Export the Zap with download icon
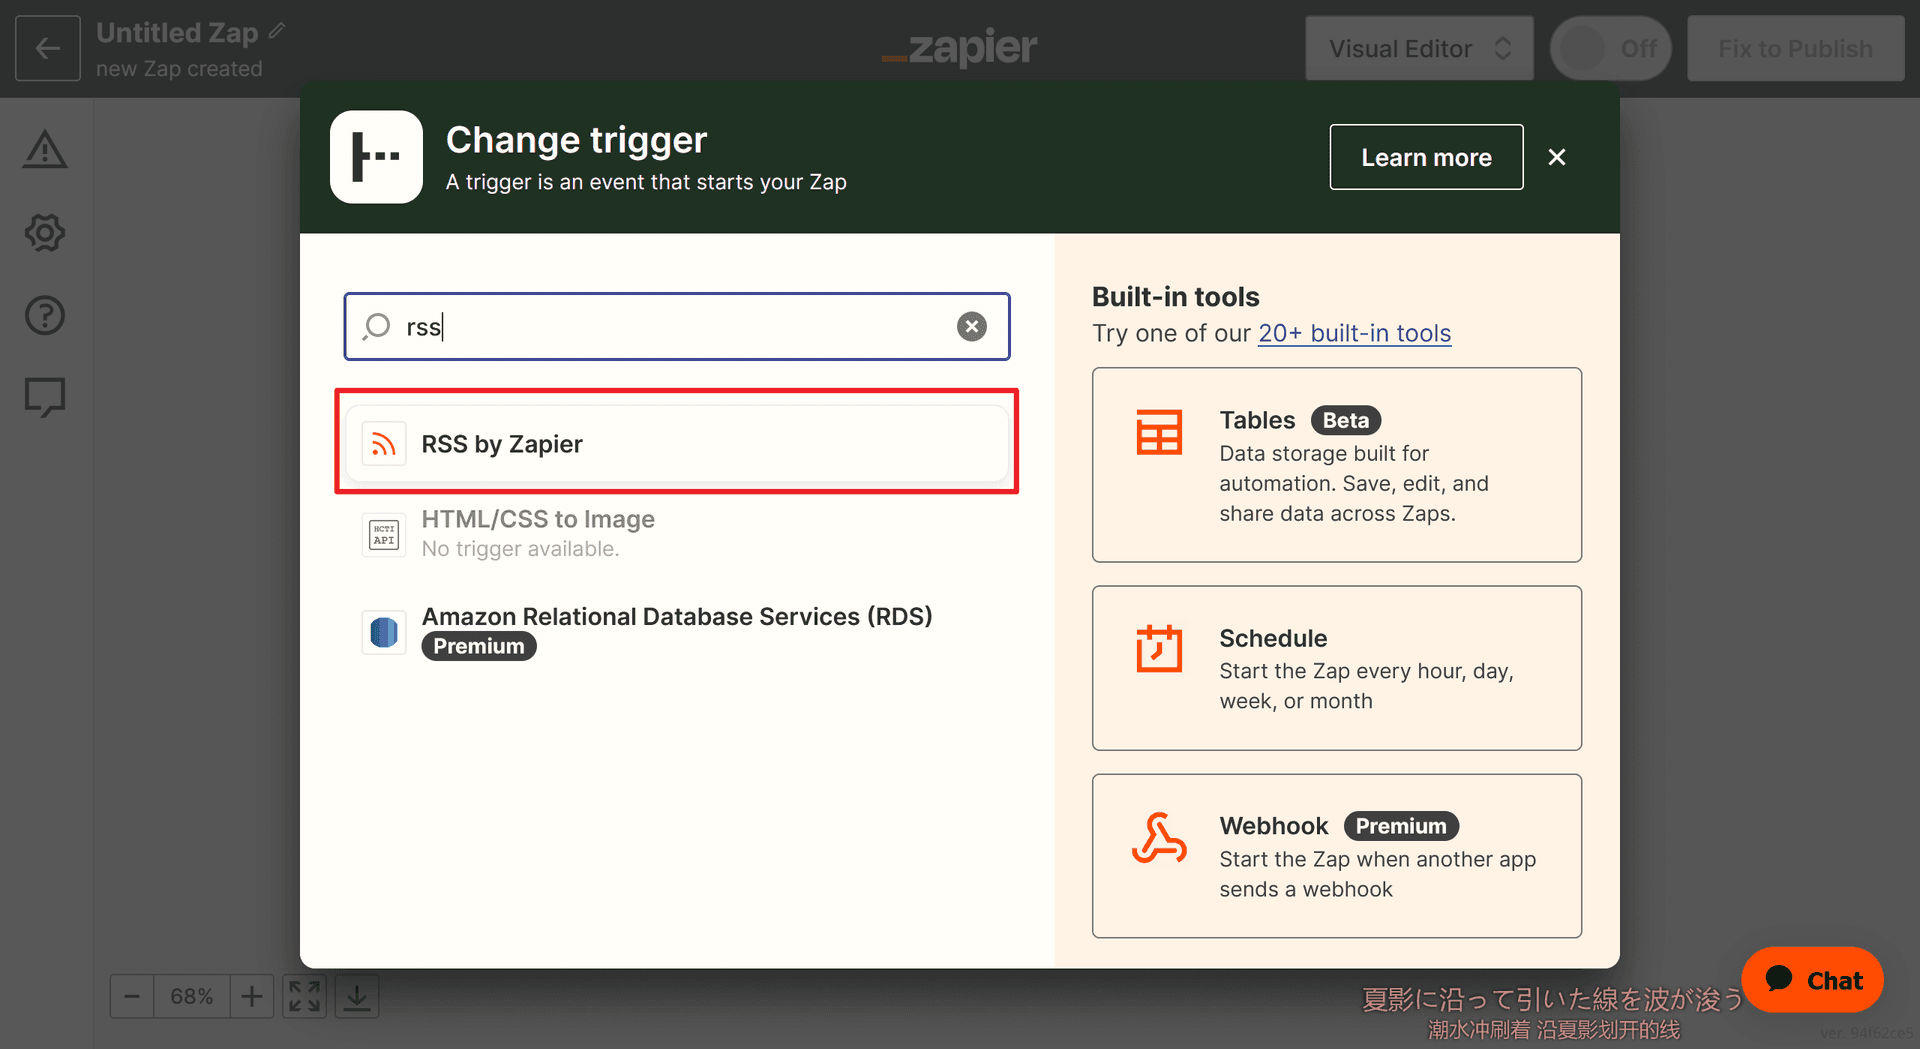This screenshot has width=1920, height=1049. [x=357, y=997]
